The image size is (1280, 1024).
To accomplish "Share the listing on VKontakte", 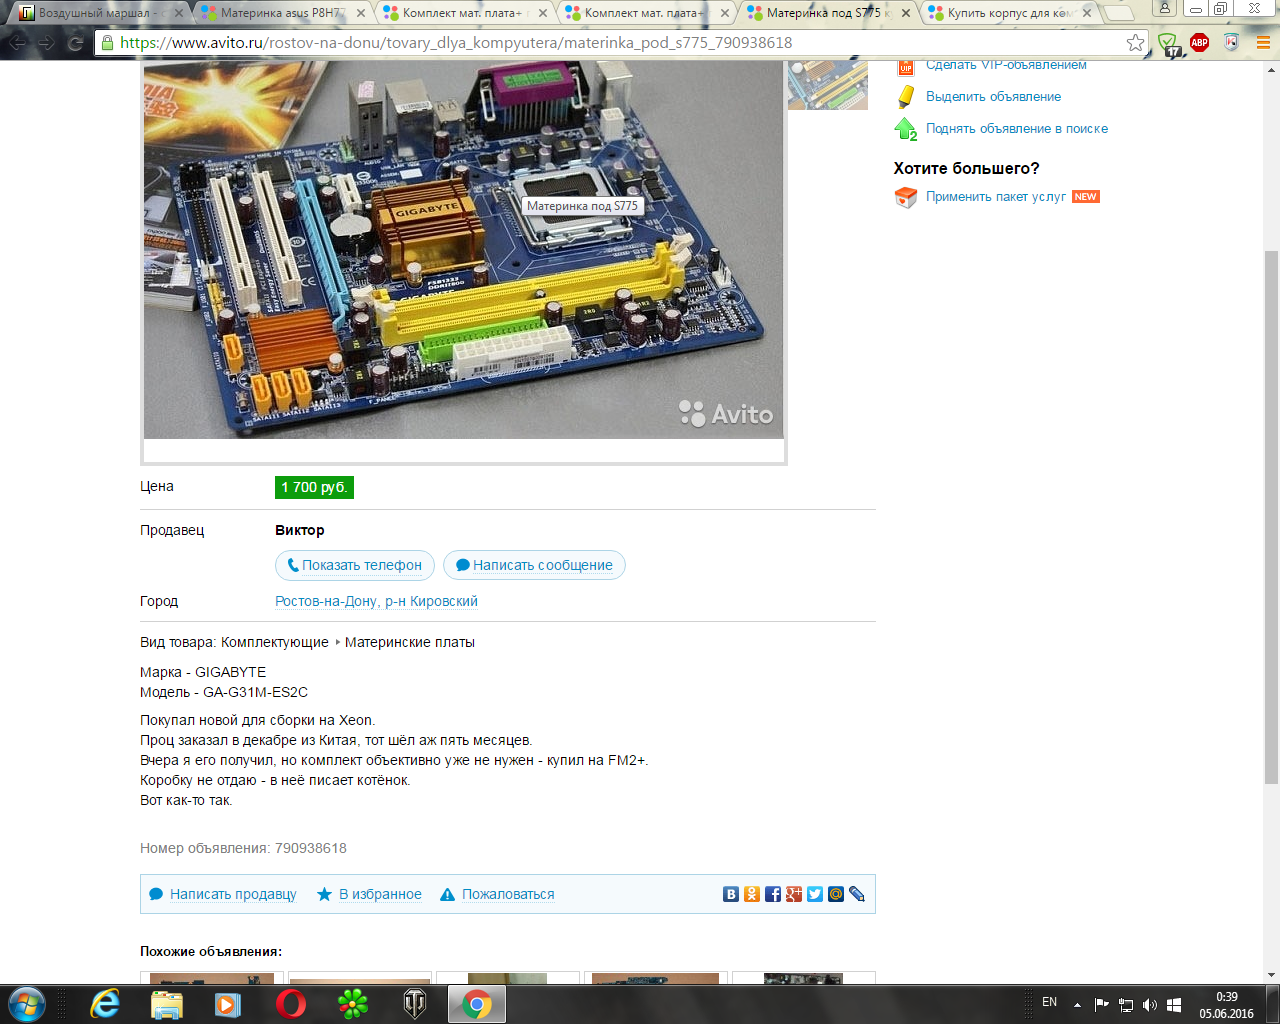I will [x=731, y=894].
